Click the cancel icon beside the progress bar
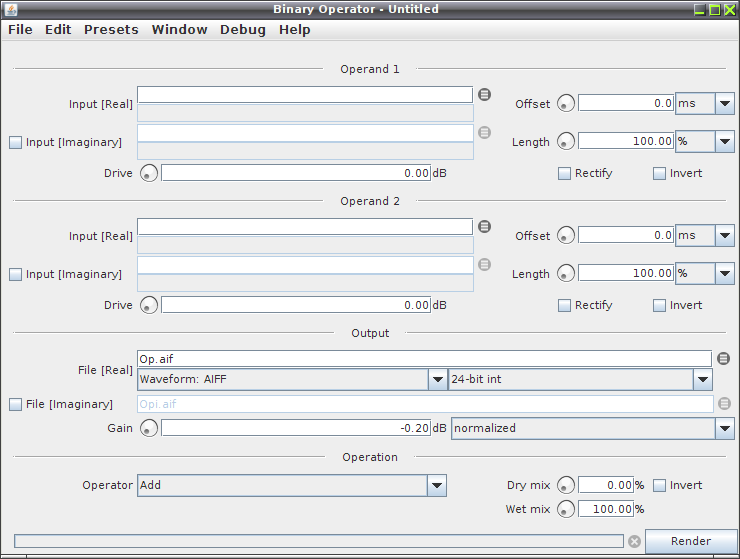 tap(634, 542)
